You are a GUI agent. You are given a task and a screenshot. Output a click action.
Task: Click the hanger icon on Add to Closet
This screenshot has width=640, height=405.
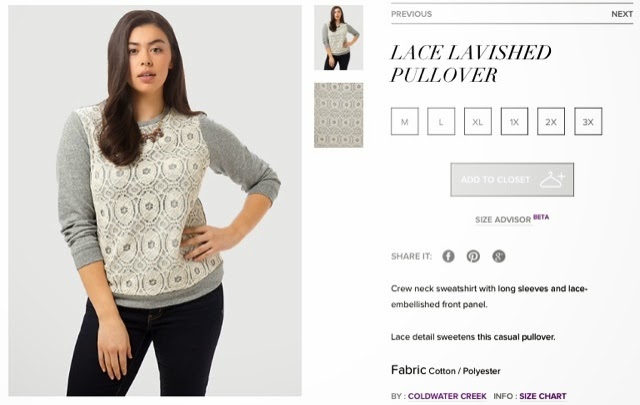coord(552,180)
